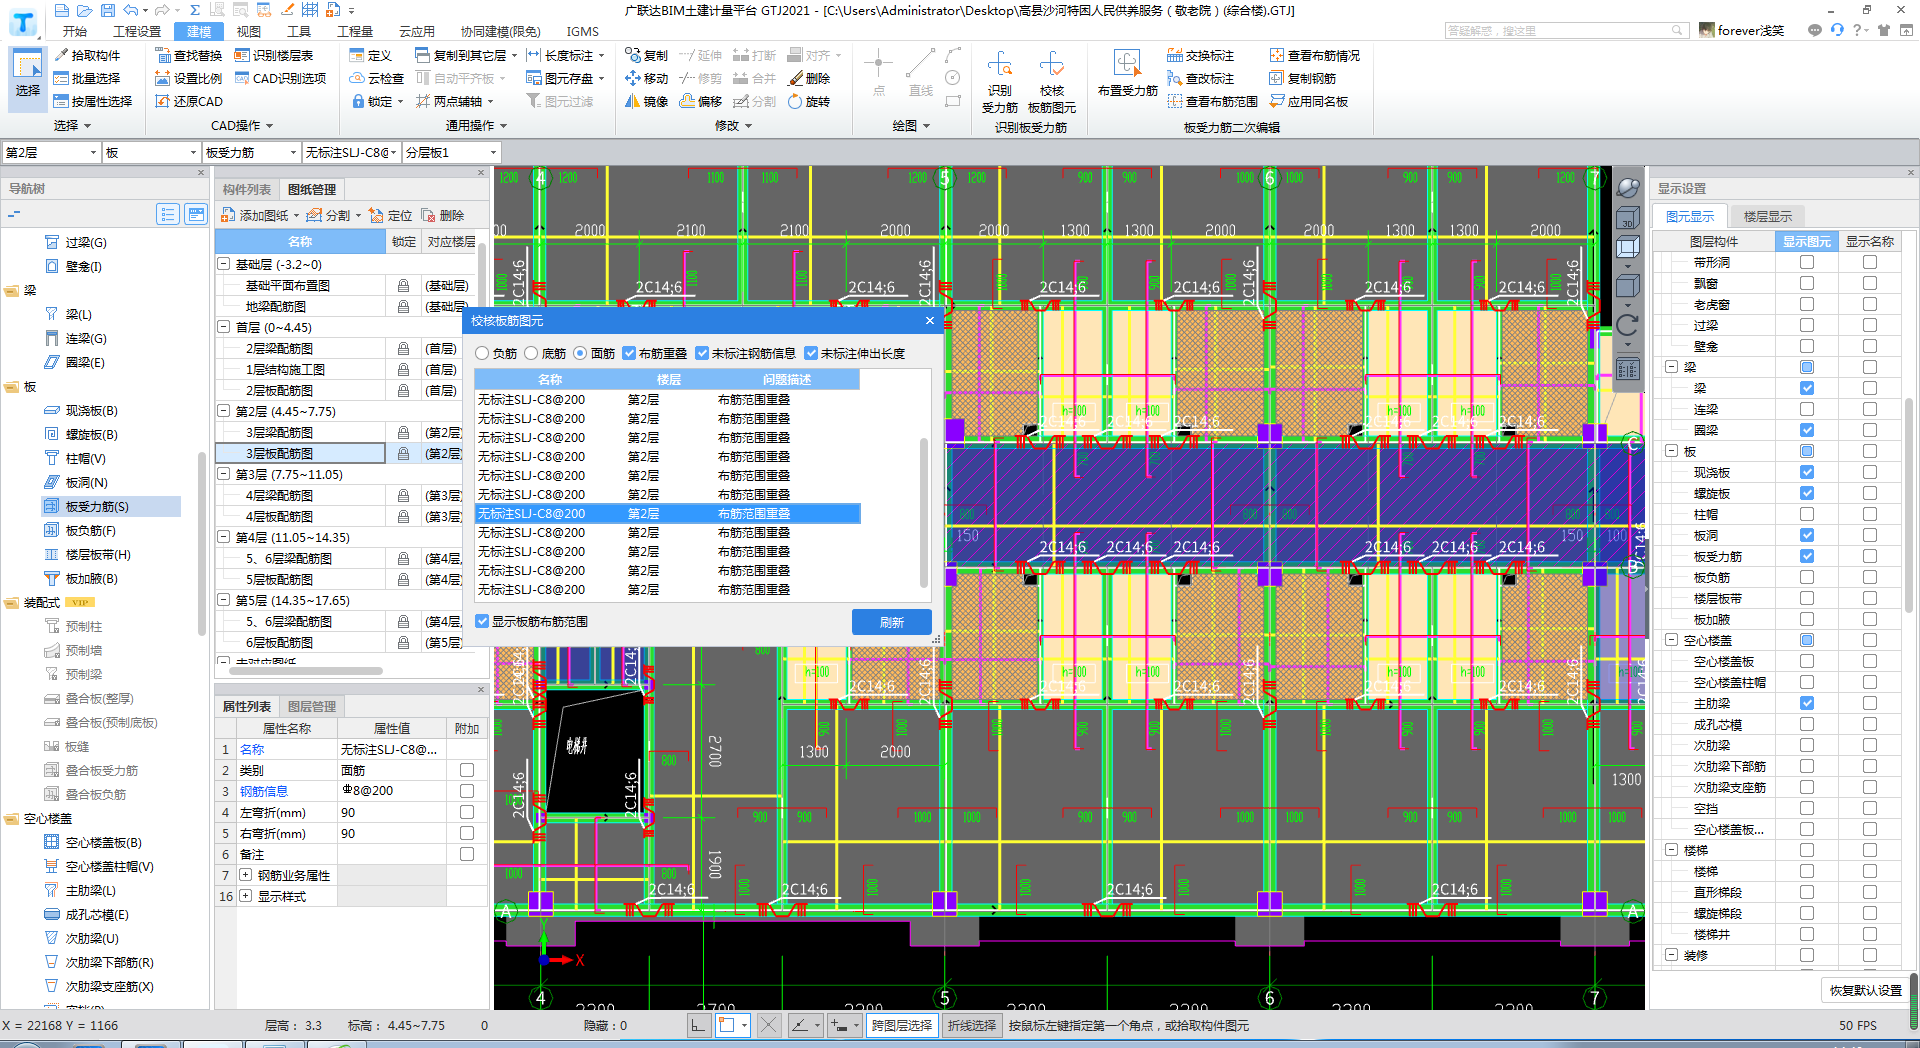Toggle 板受力筋 显示图元 checkbox

pyautogui.click(x=1807, y=556)
